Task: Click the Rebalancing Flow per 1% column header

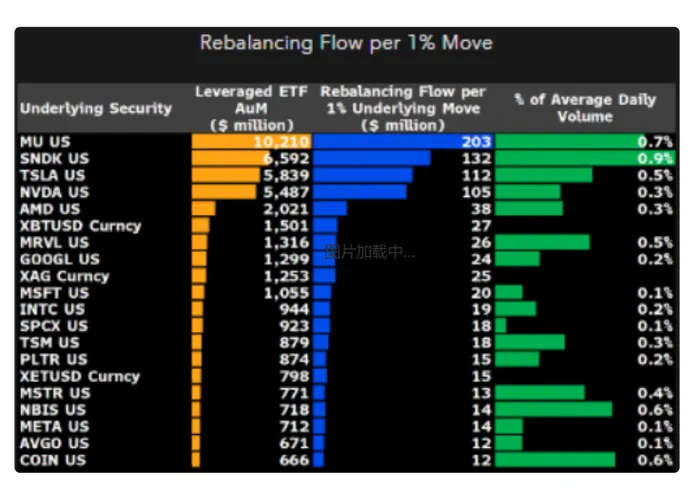Action: pos(403,108)
